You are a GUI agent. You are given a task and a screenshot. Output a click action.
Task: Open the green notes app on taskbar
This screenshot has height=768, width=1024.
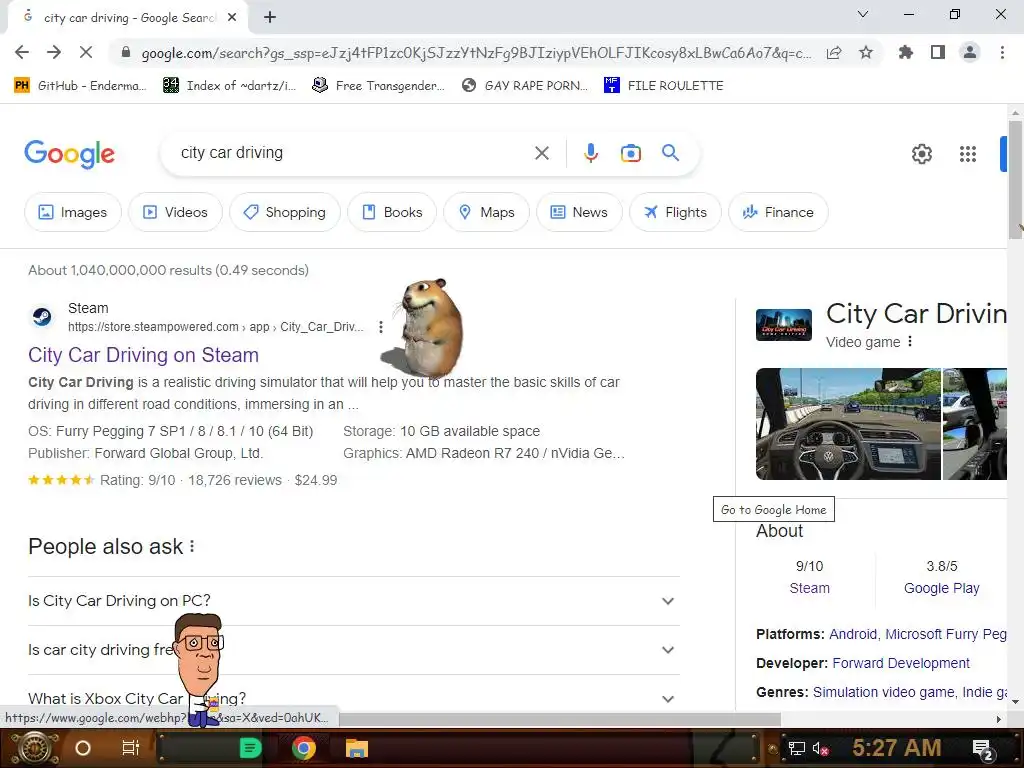coord(250,748)
